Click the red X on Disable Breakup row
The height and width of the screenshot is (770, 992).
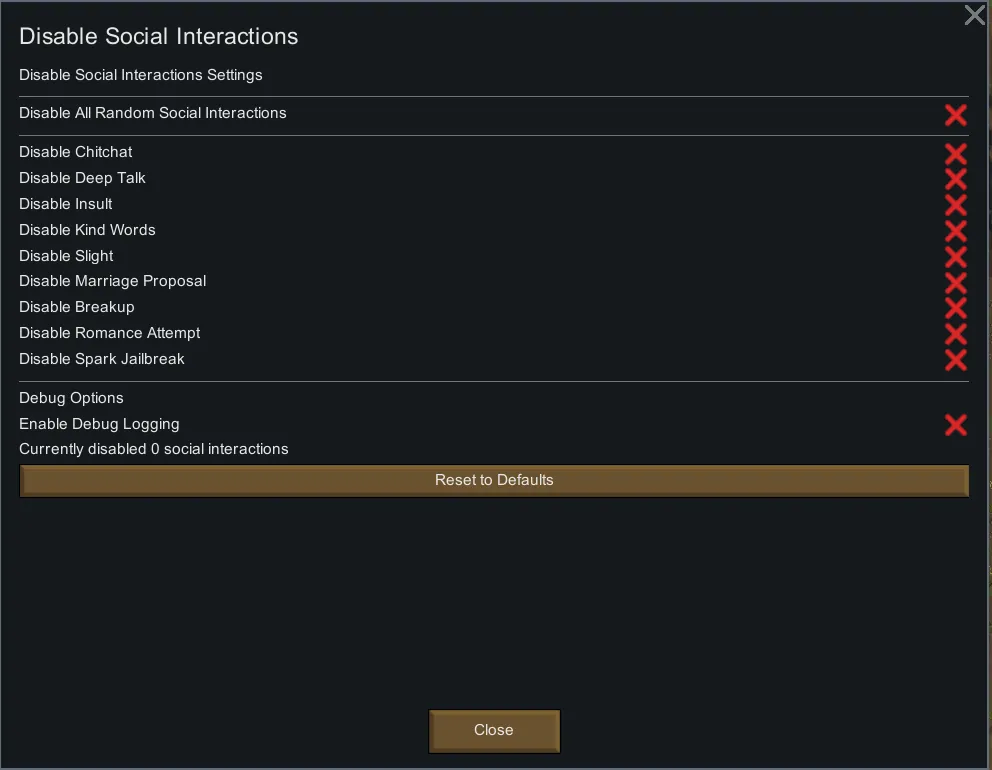click(955, 308)
